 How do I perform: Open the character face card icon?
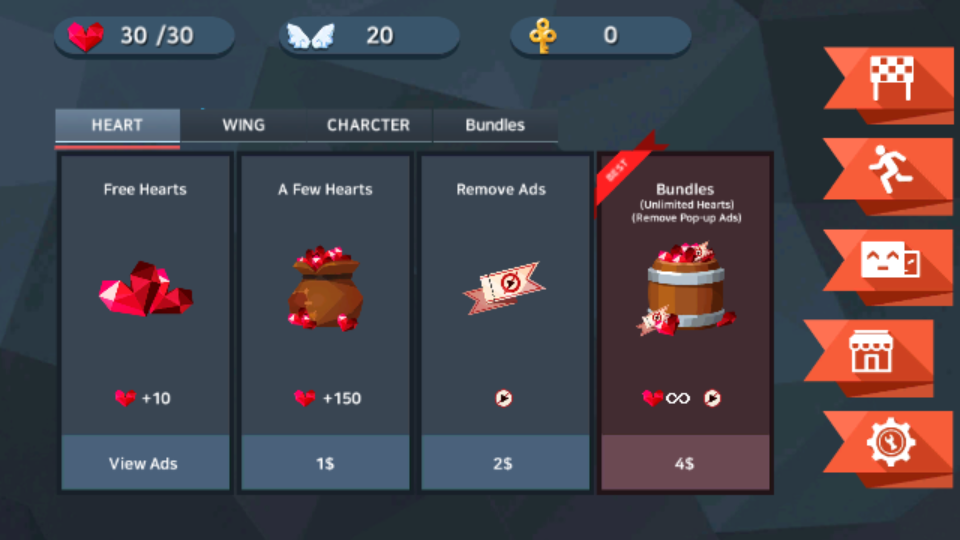(890, 260)
